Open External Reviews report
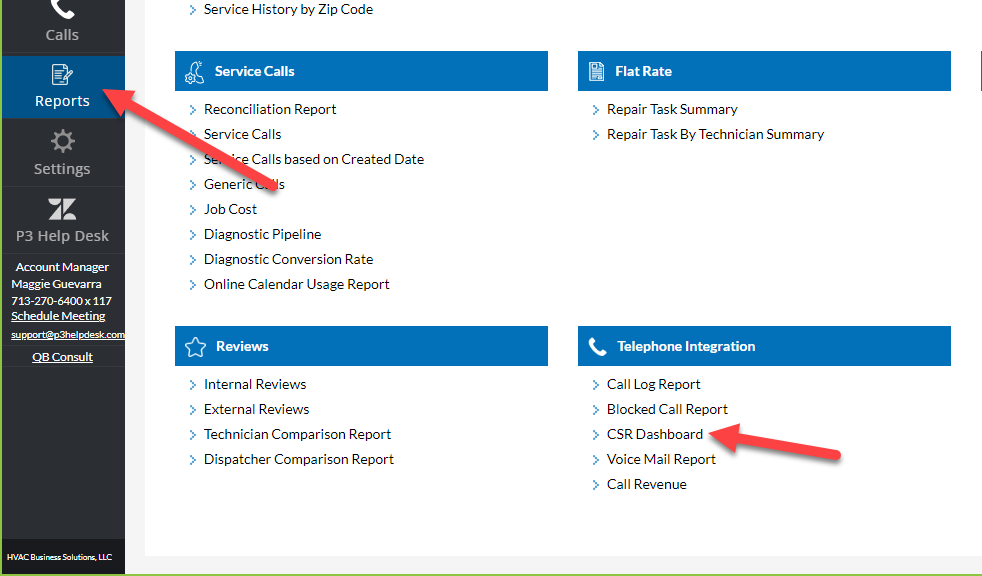982x576 pixels. [256, 409]
